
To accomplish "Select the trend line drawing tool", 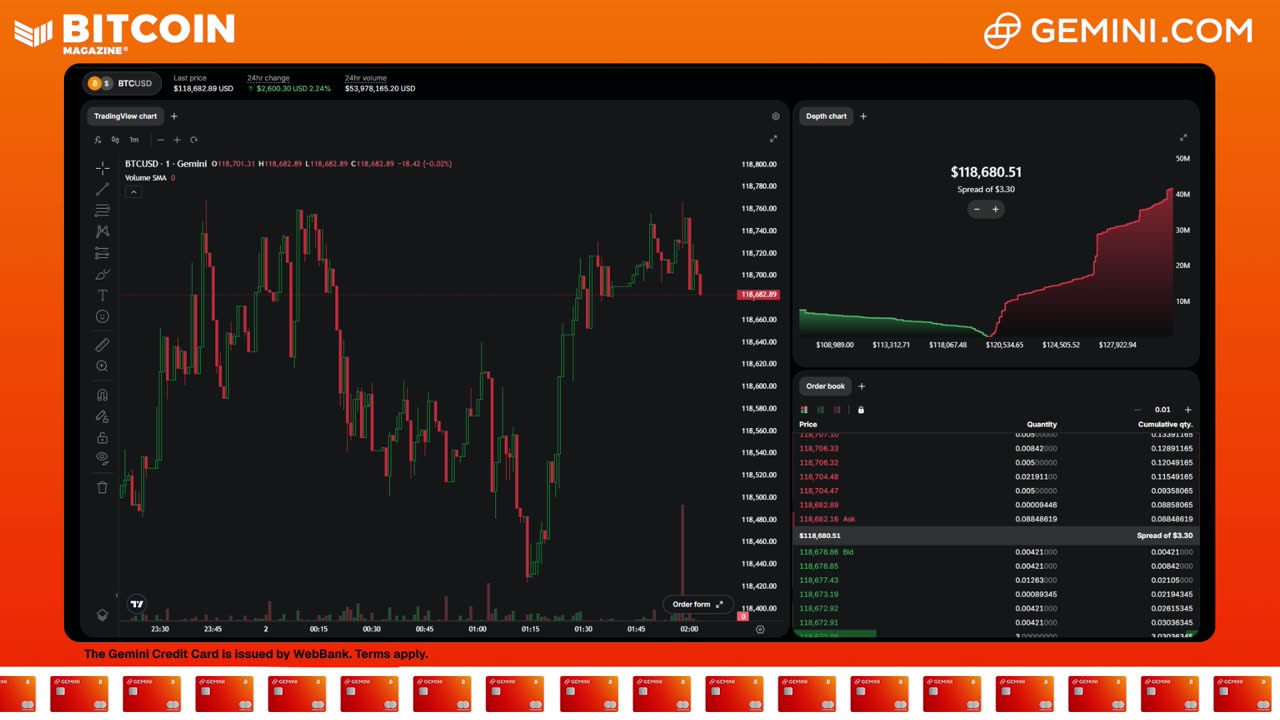I will click(102, 188).
